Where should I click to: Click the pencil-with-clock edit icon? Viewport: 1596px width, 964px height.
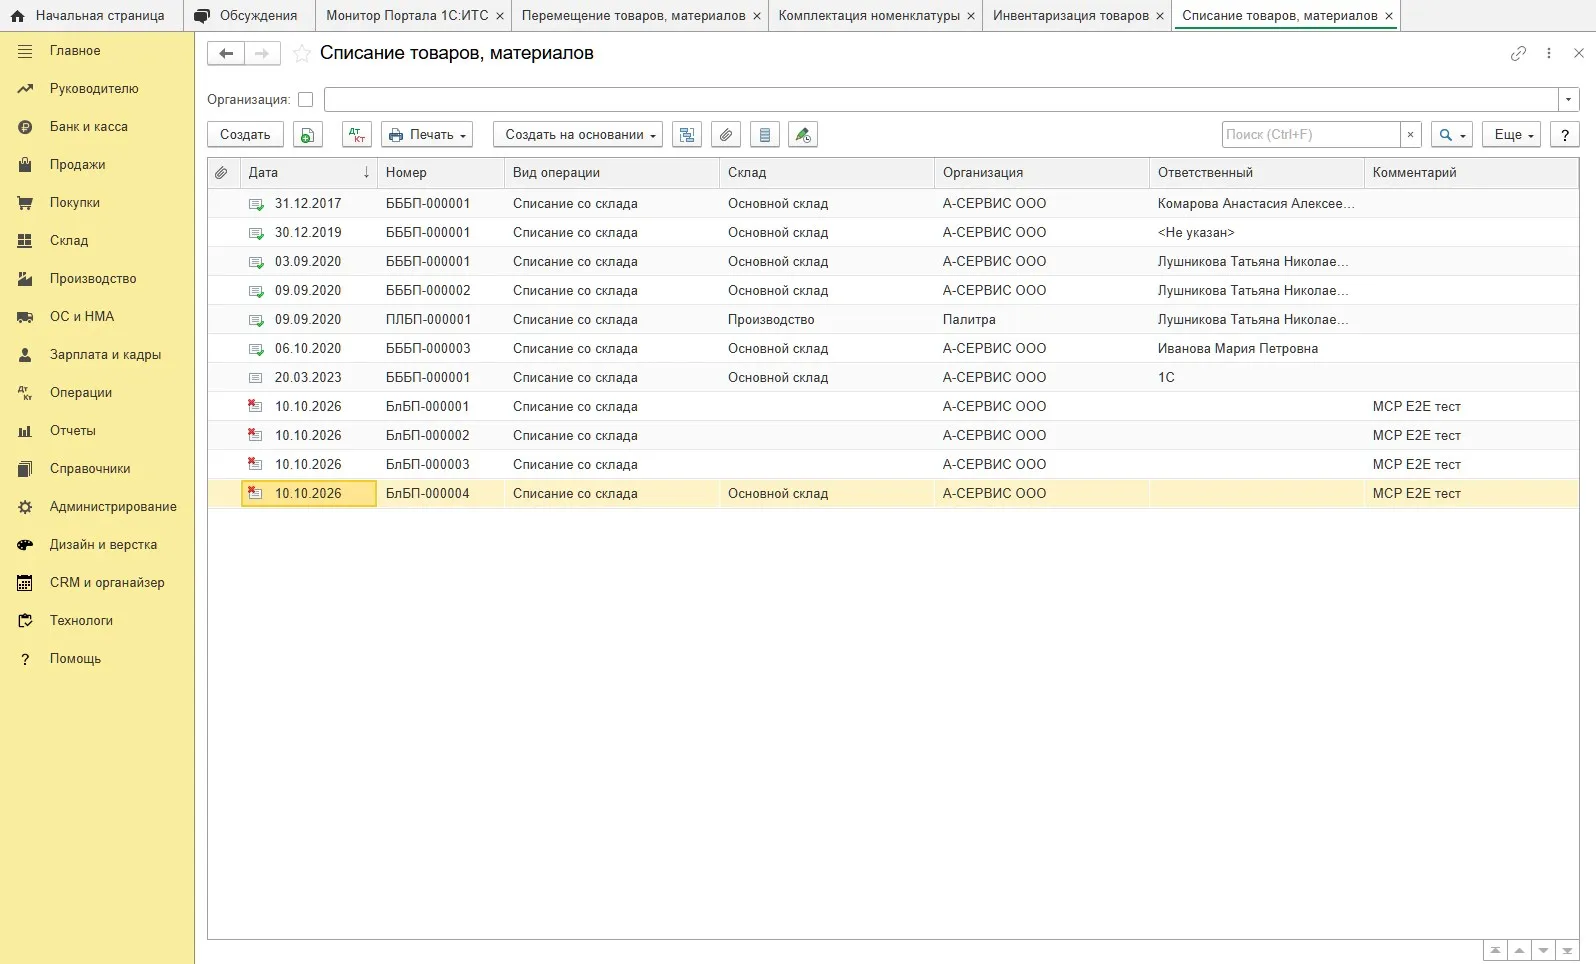pos(803,135)
